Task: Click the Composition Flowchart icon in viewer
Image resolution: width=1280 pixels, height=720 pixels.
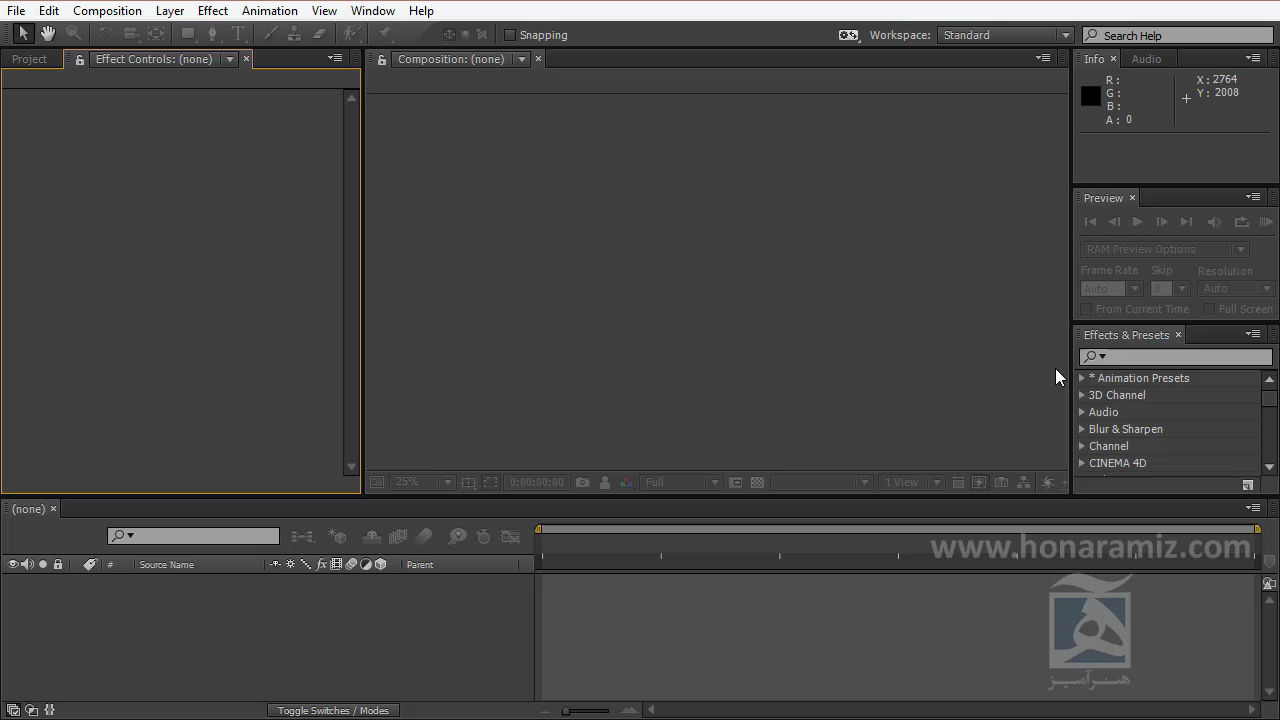Action: tap(1024, 482)
